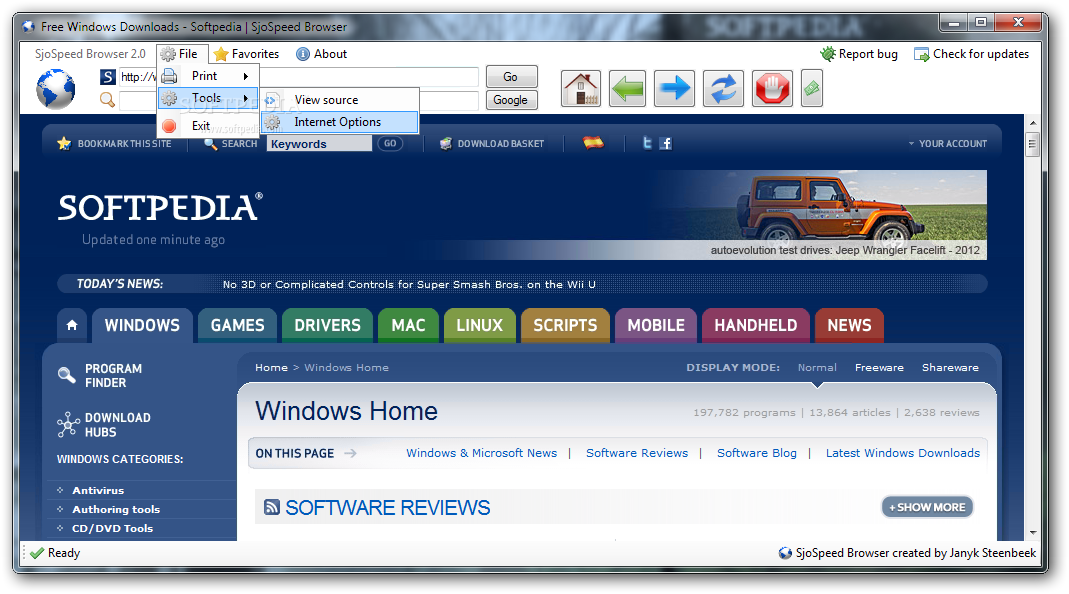Click the Twitter icon on Softpedia bar

pos(647,143)
